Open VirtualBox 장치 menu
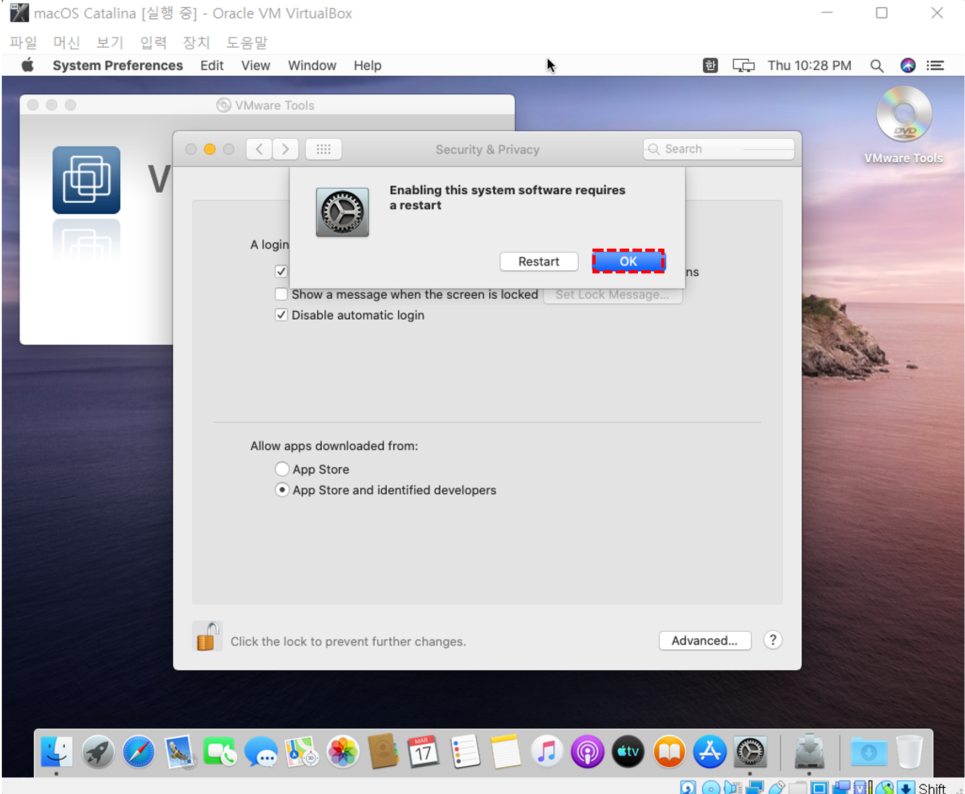The width and height of the screenshot is (965, 794). (x=196, y=42)
